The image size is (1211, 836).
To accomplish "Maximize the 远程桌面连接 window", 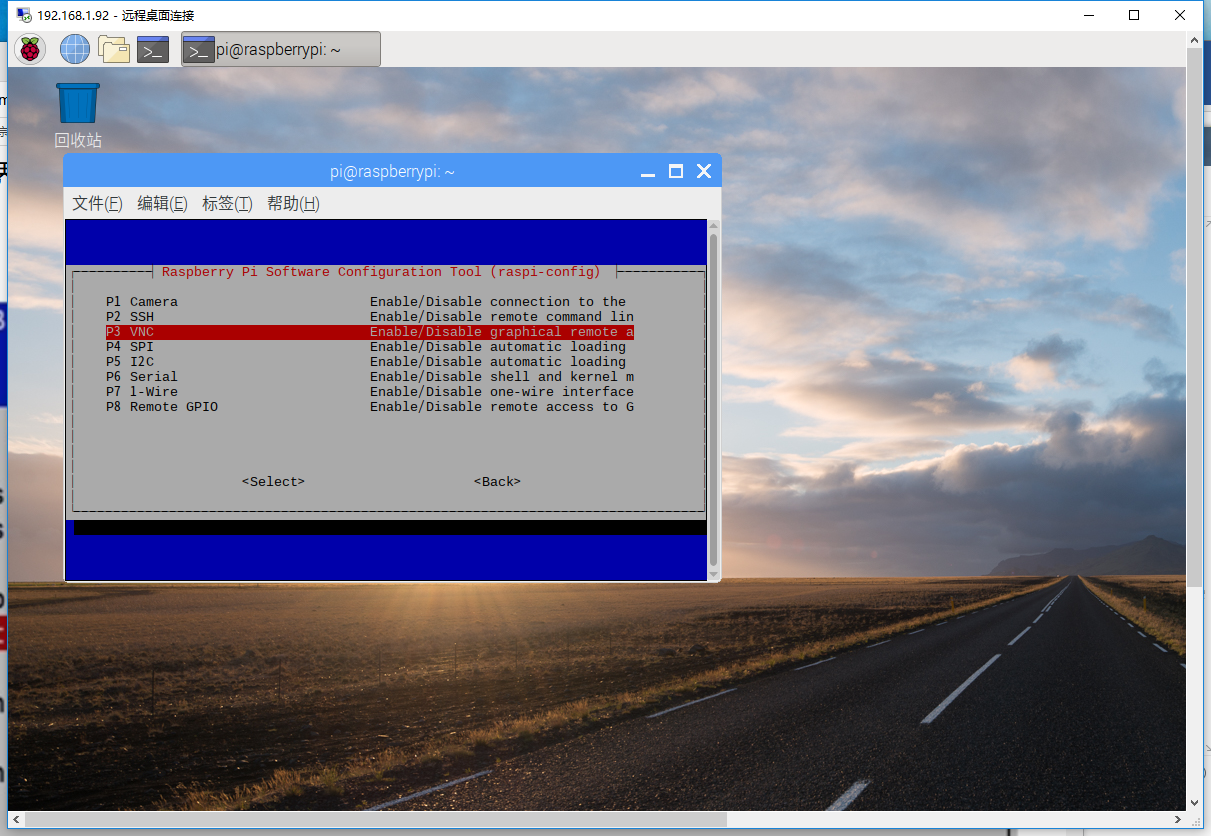I will (1133, 15).
